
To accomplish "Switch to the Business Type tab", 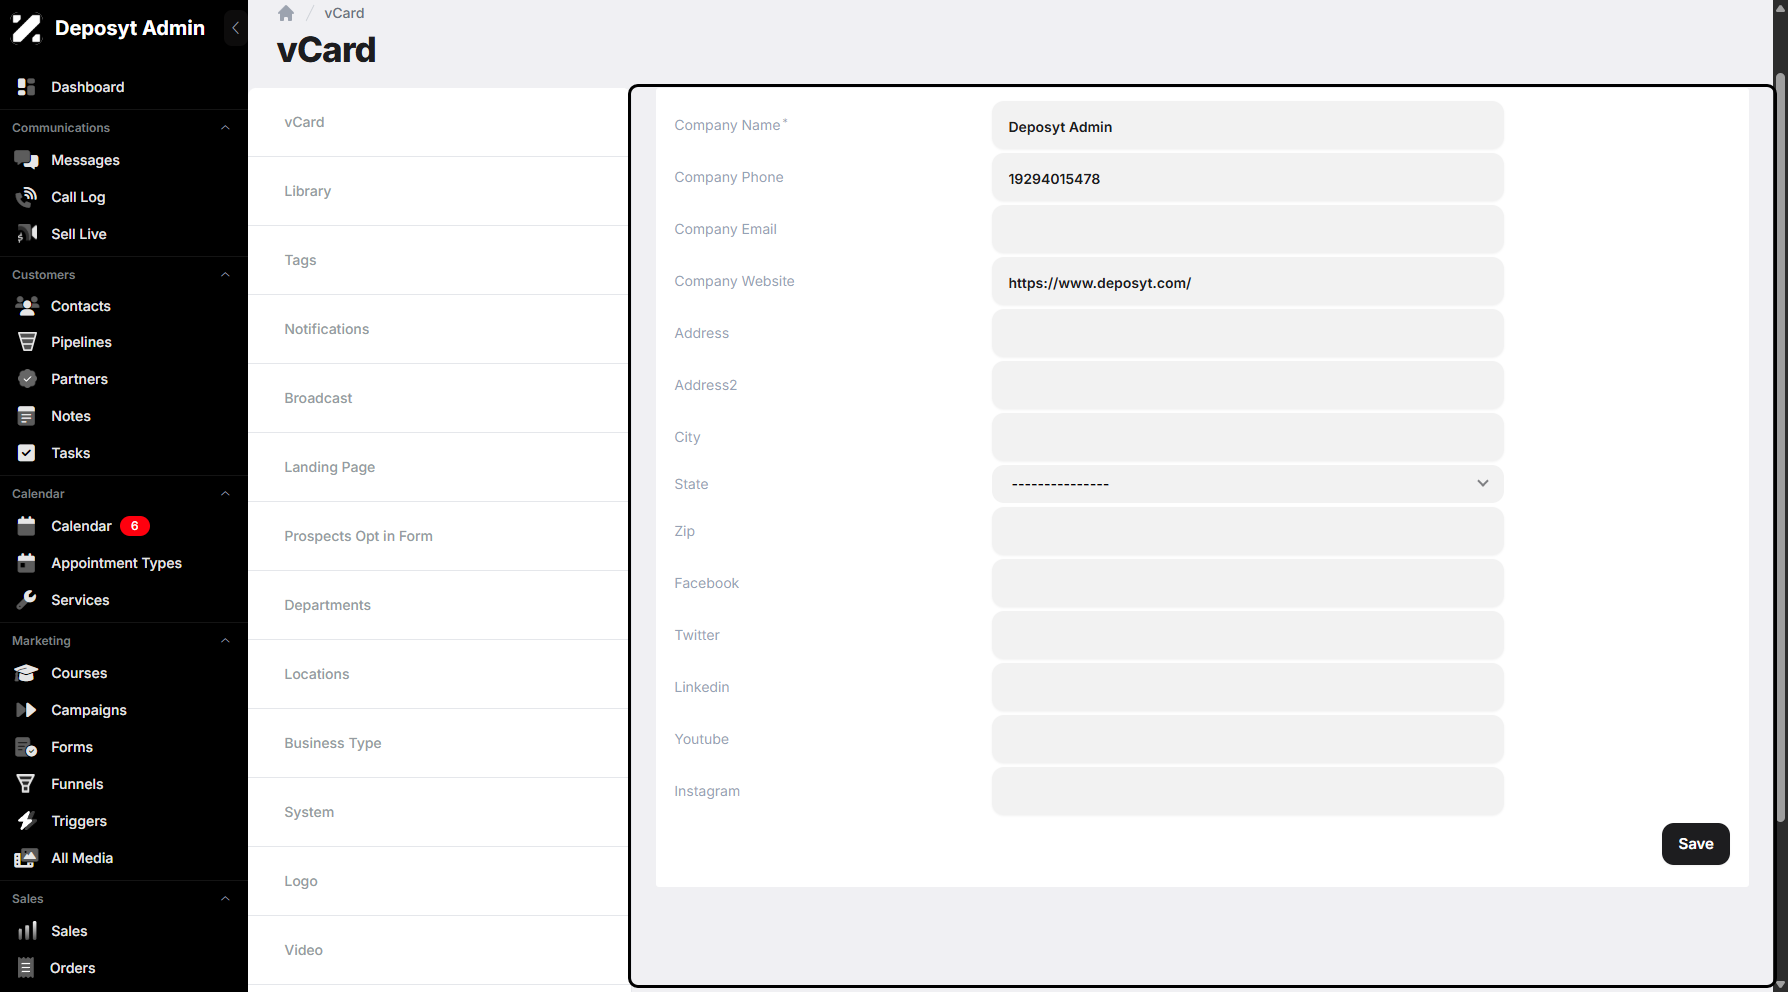I will (438, 743).
